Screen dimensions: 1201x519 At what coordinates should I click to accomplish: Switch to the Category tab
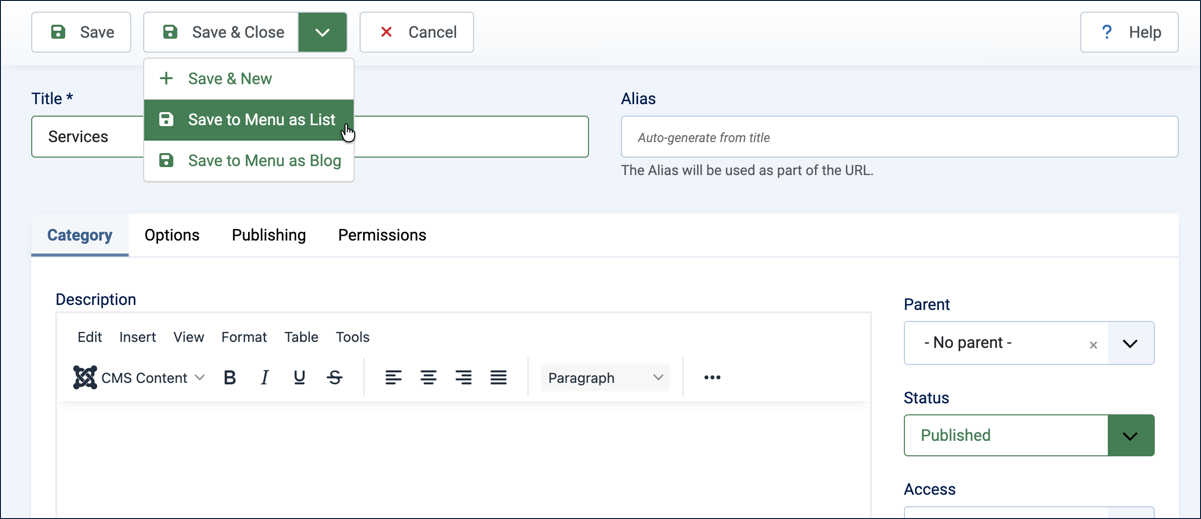(x=80, y=235)
